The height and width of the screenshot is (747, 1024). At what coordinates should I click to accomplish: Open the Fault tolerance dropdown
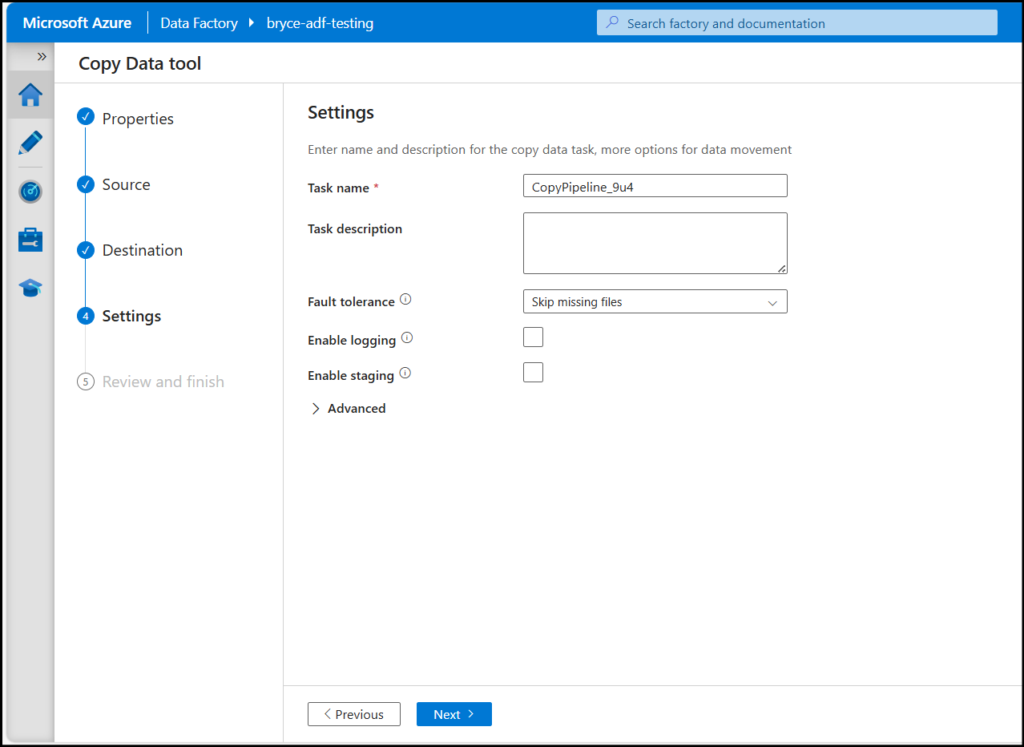tap(655, 301)
